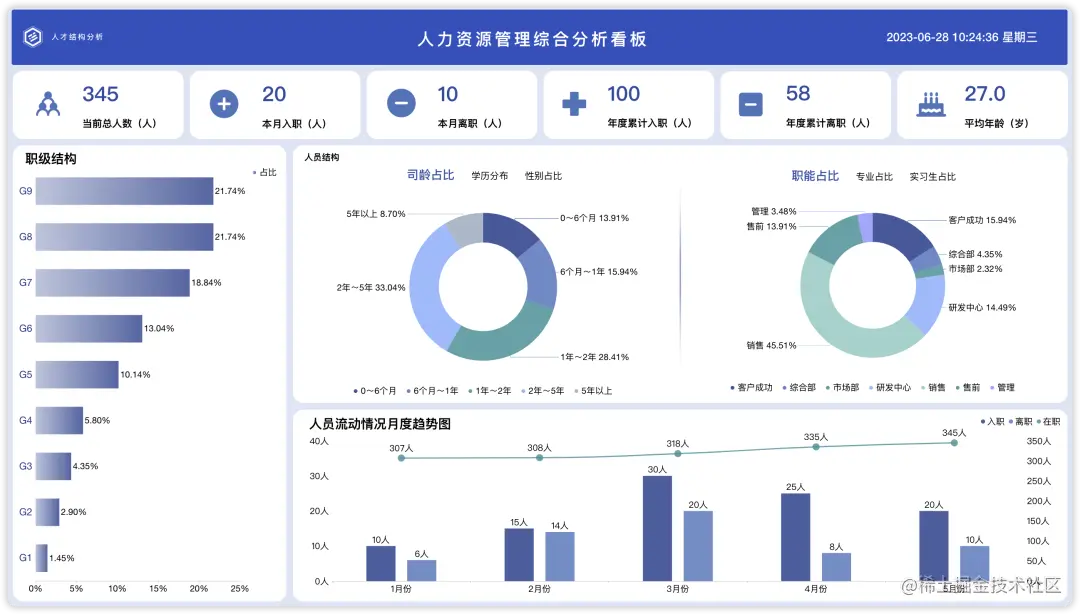The width and height of the screenshot is (1080, 614).
Task: Click the 27.0 average age value
Action: click(985, 93)
